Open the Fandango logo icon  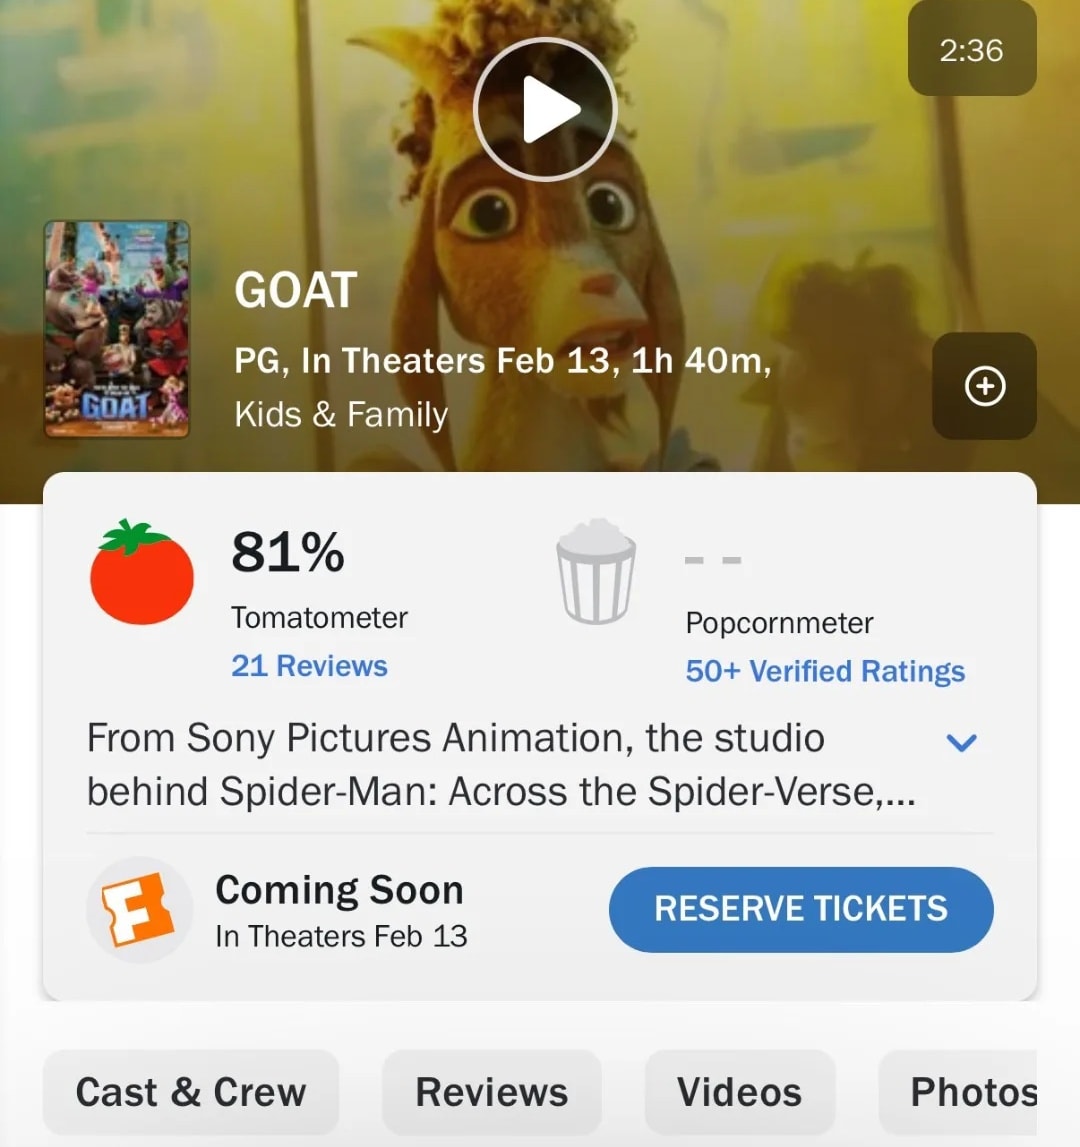point(139,909)
